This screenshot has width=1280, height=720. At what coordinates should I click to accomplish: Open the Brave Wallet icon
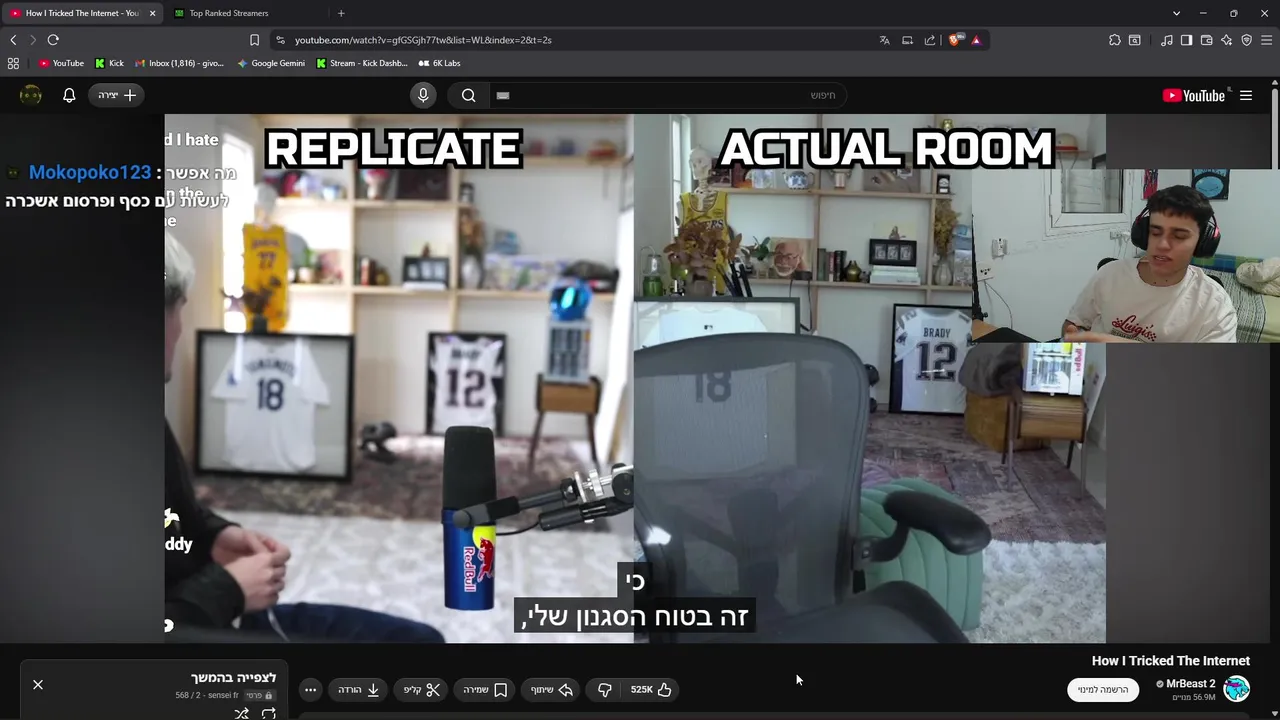(x=1206, y=40)
